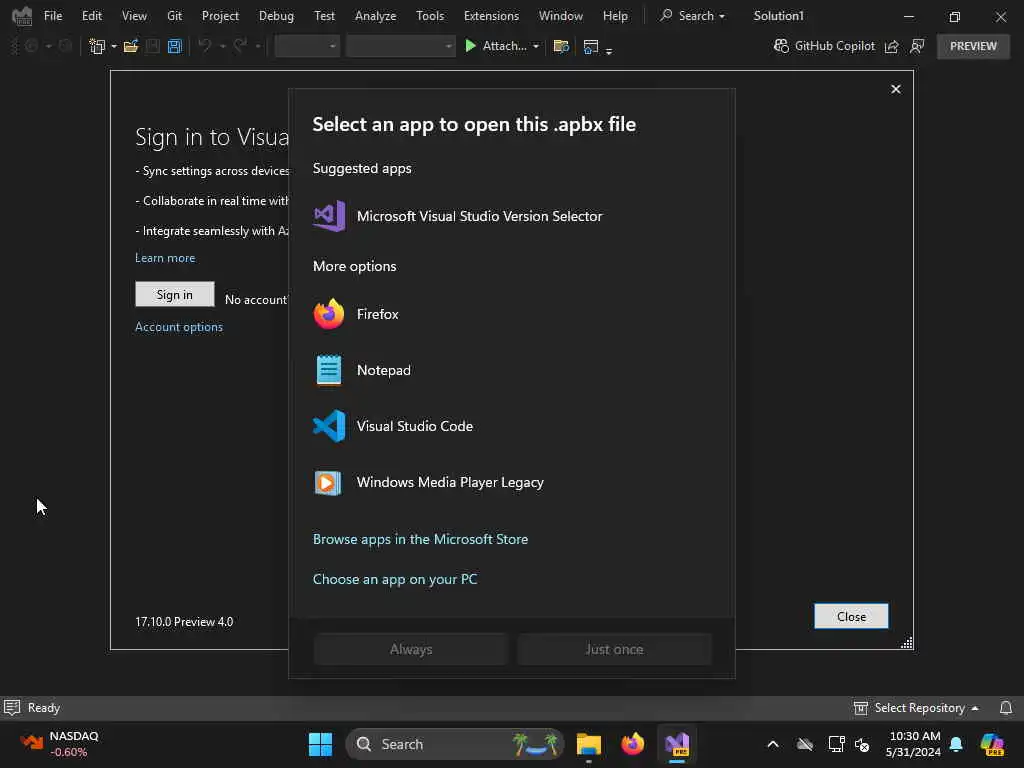Click Visual Studio Preview taskbar icon

[677, 744]
